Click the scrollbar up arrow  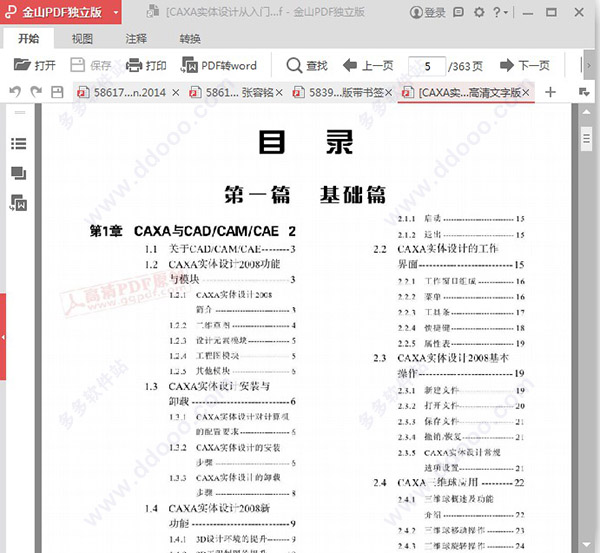[586, 112]
